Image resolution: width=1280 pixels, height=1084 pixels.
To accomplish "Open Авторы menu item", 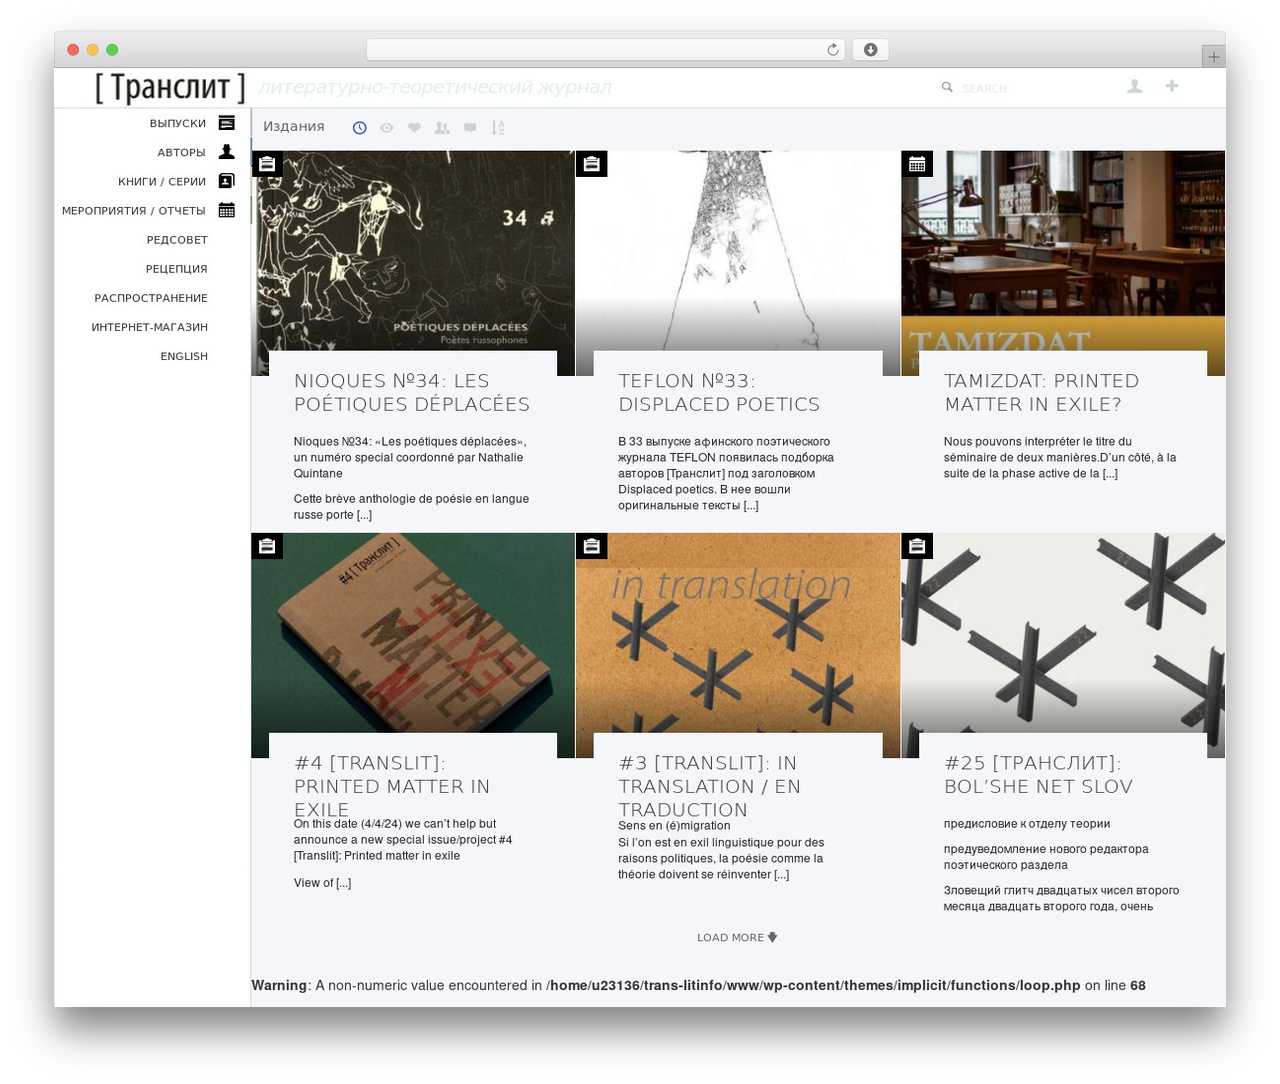I will point(181,153).
